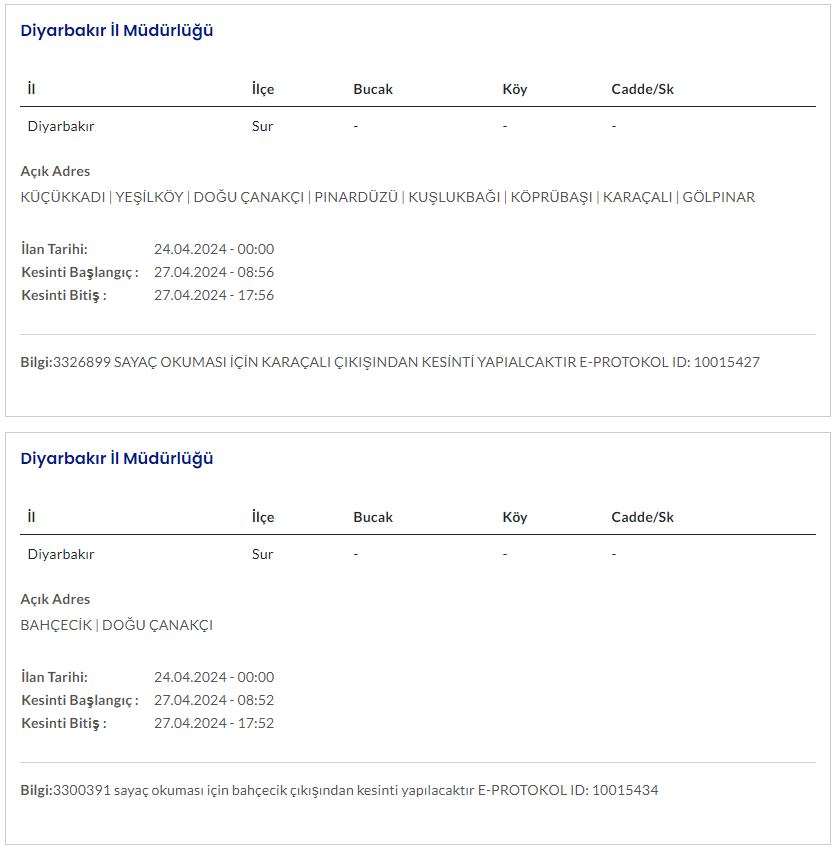Click PINARDÜZÜ in the address list

click(356, 197)
